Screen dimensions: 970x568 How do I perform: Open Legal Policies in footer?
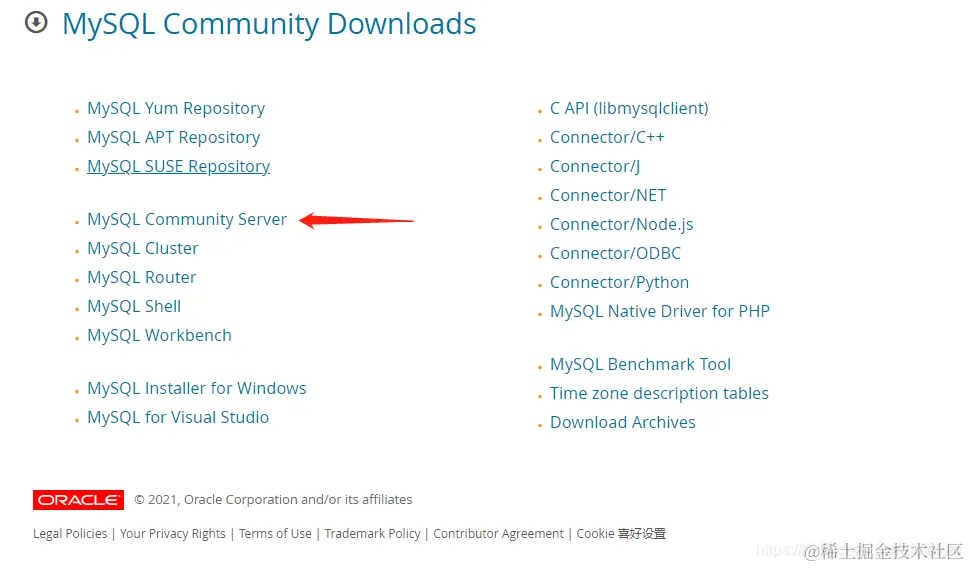pos(70,533)
